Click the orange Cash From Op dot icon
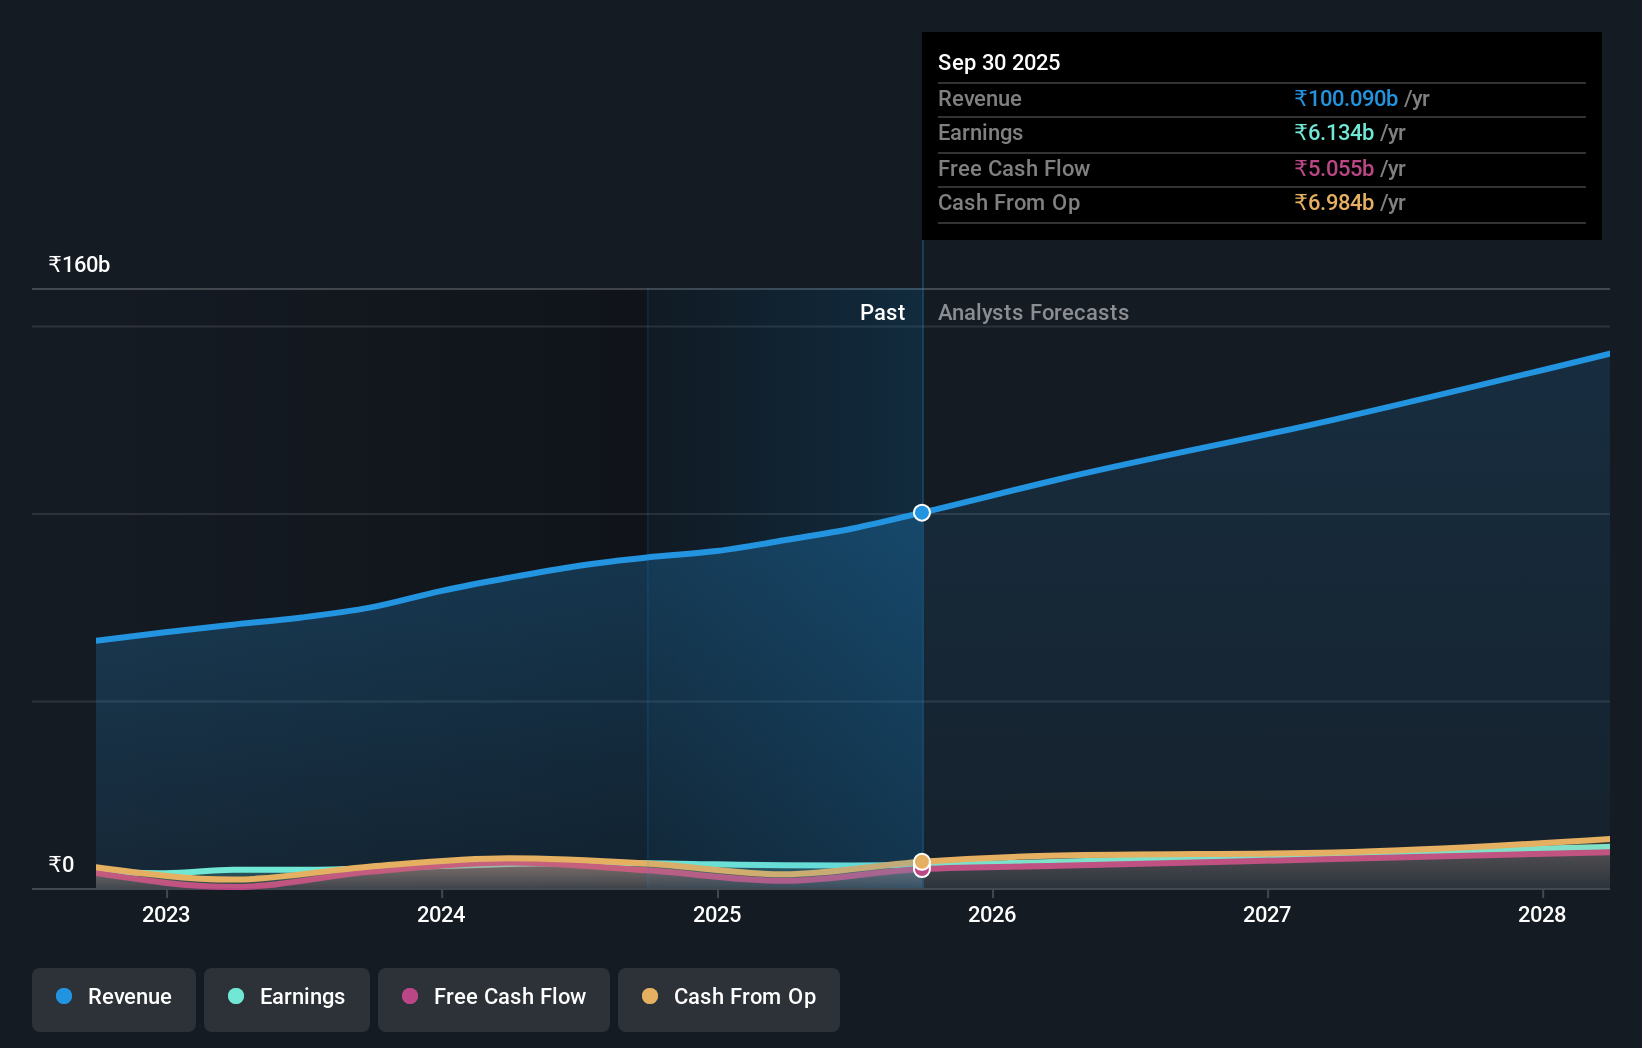The width and height of the screenshot is (1642, 1048). (650, 997)
